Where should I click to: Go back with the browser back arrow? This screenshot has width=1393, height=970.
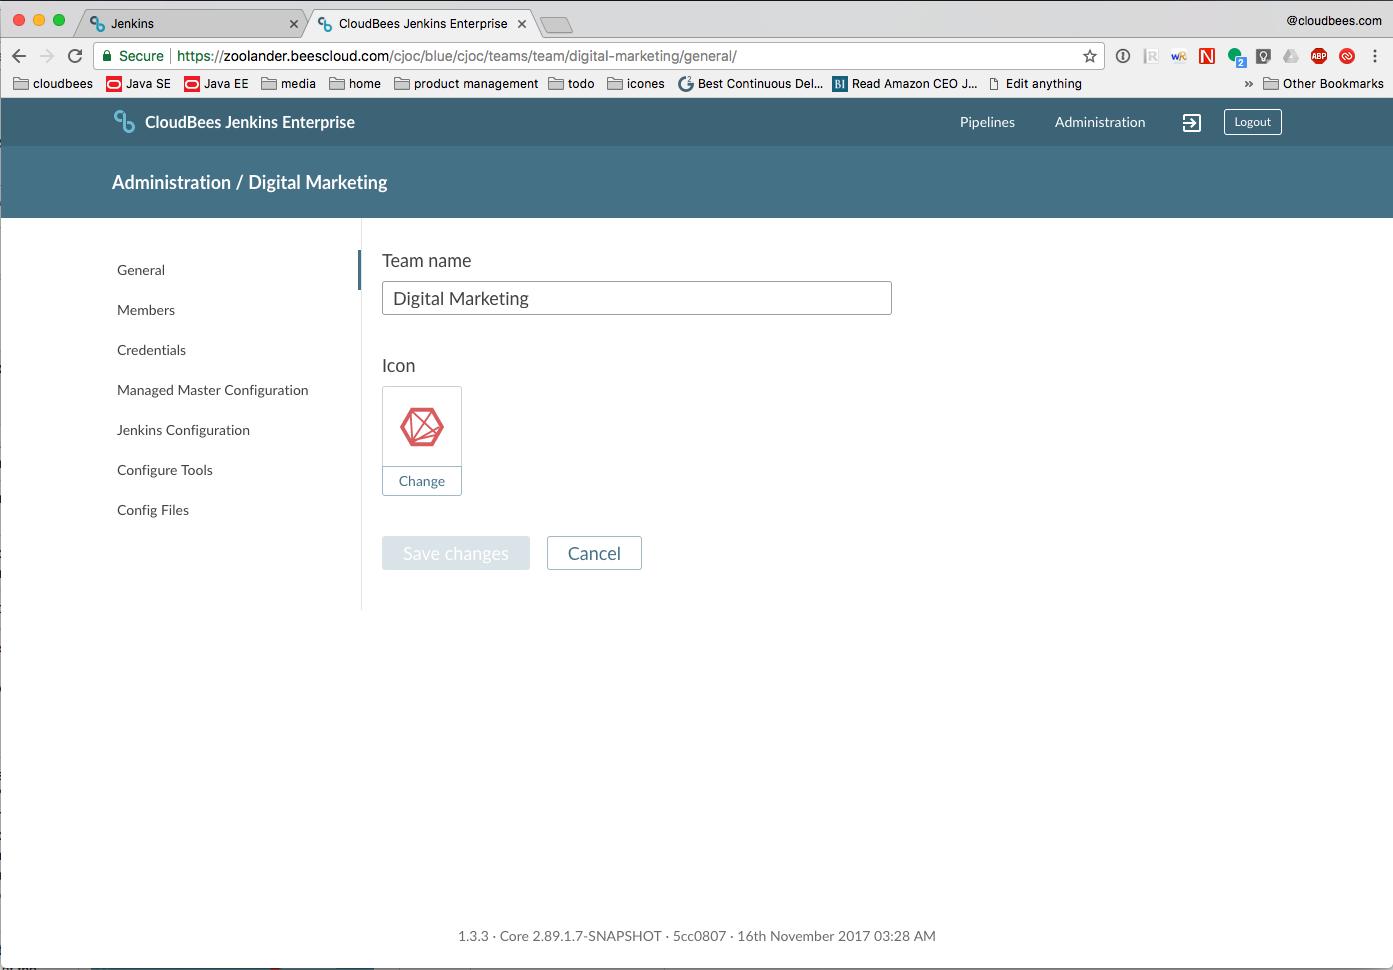(x=19, y=56)
